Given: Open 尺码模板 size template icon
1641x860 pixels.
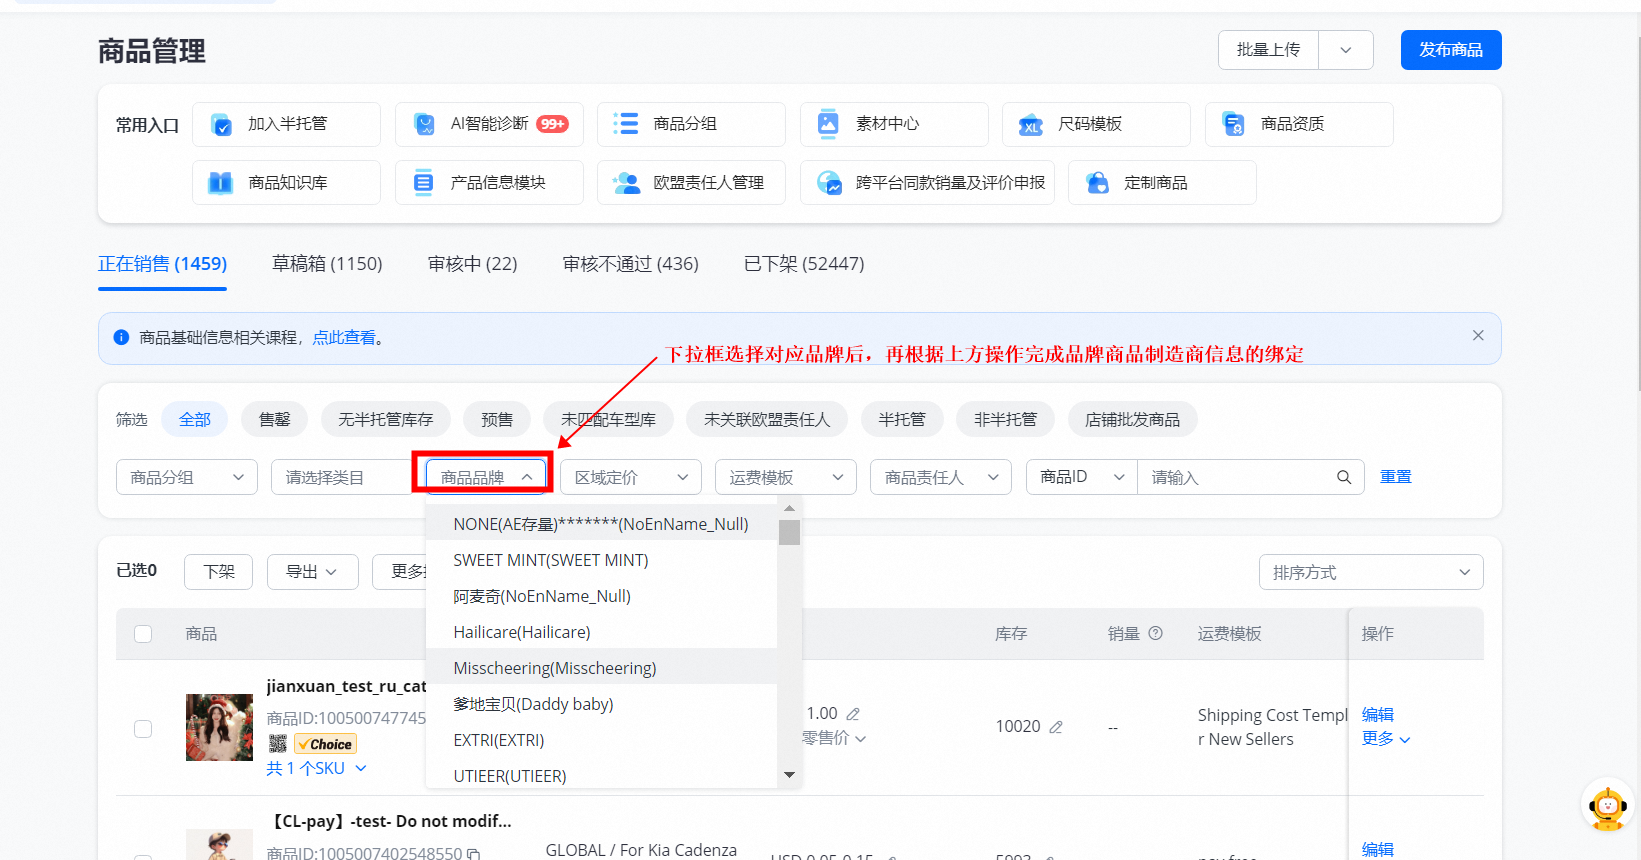Looking at the screenshot, I should [1030, 125].
